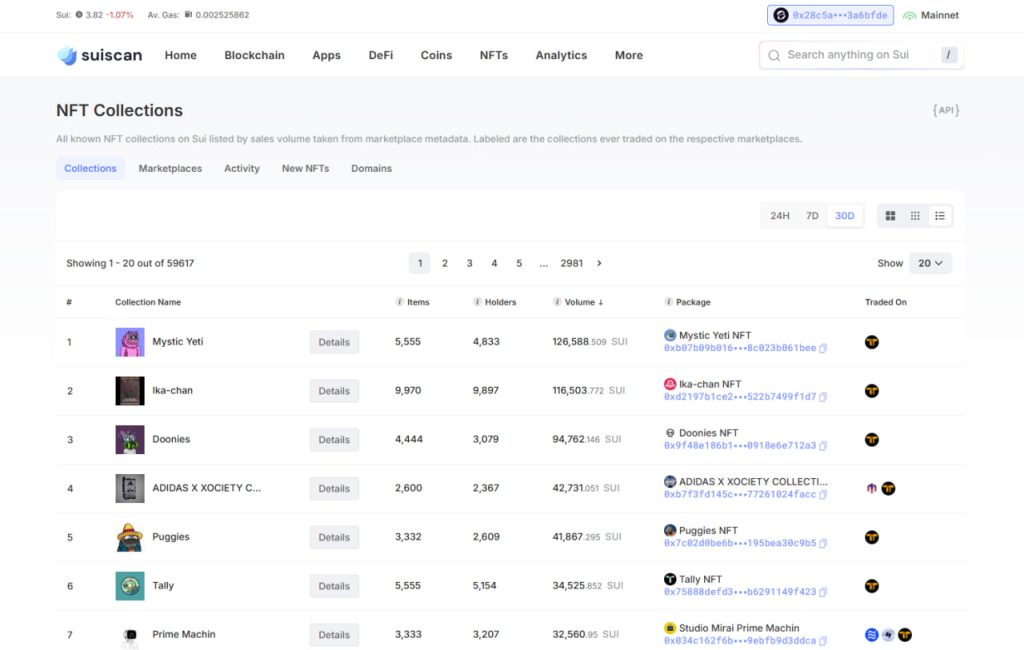
Task: Click the suiscan logo
Action: pos(100,55)
